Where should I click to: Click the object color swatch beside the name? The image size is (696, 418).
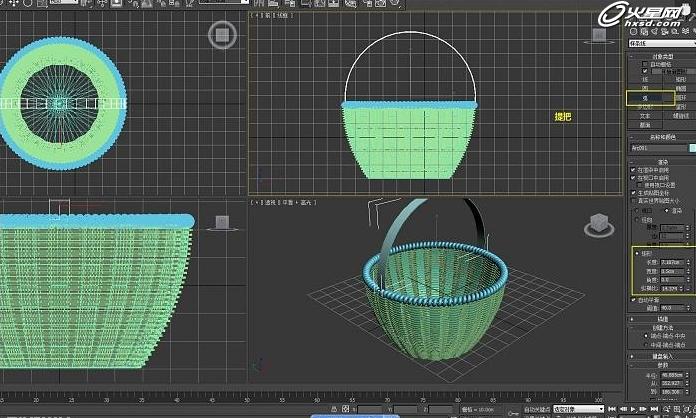690,147
